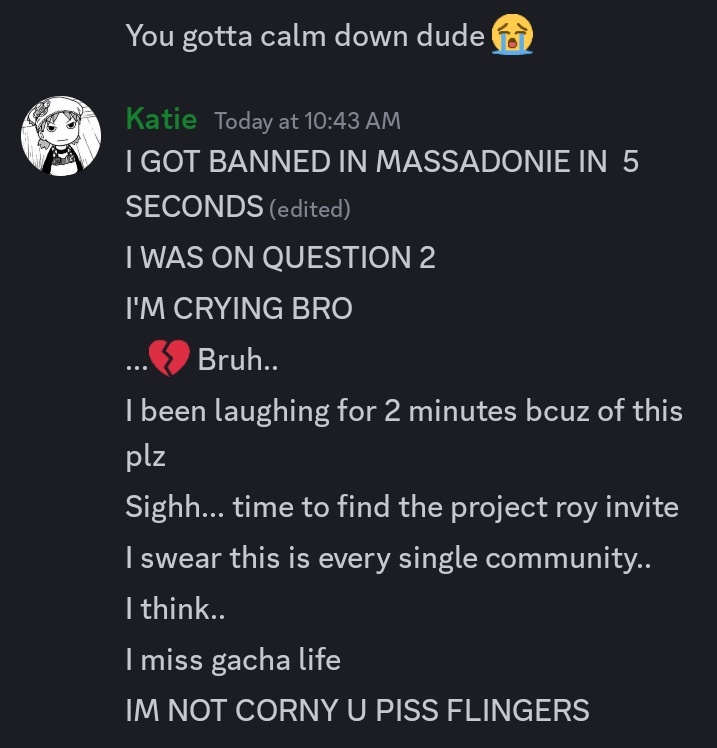Image resolution: width=717 pixels, height=748 pixels.
Task: Select the 'I swear this is every single community' message
Action: pyautogui.click(x=388, y=558)
